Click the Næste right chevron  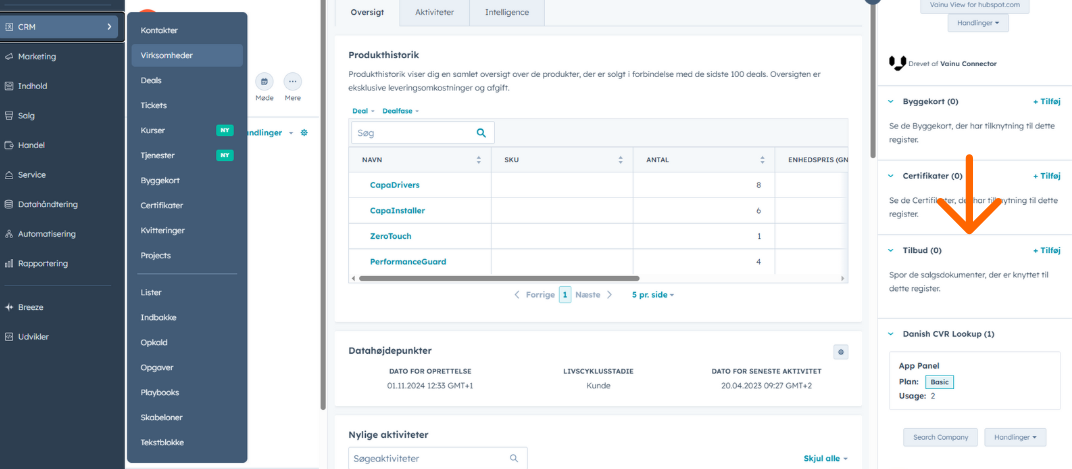[x=609, y=295]
